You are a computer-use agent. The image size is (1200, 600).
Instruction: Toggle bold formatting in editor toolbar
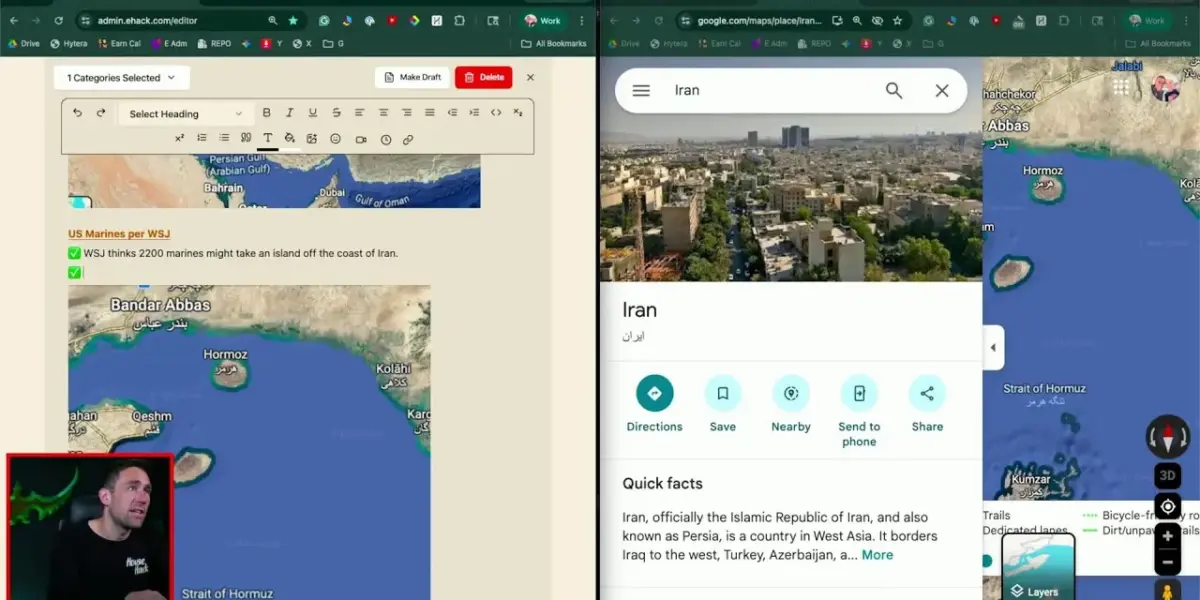coord(266,113)
